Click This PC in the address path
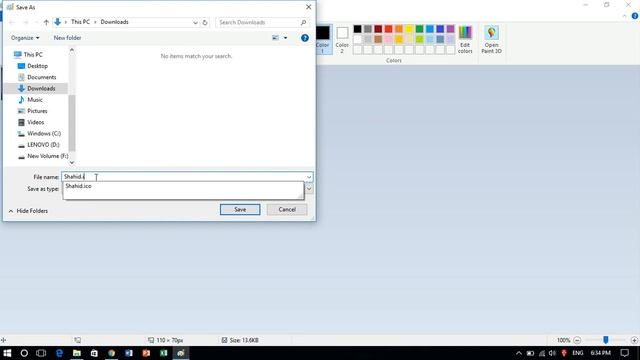Viewport: 640px width, 360px height. (80, 22)
